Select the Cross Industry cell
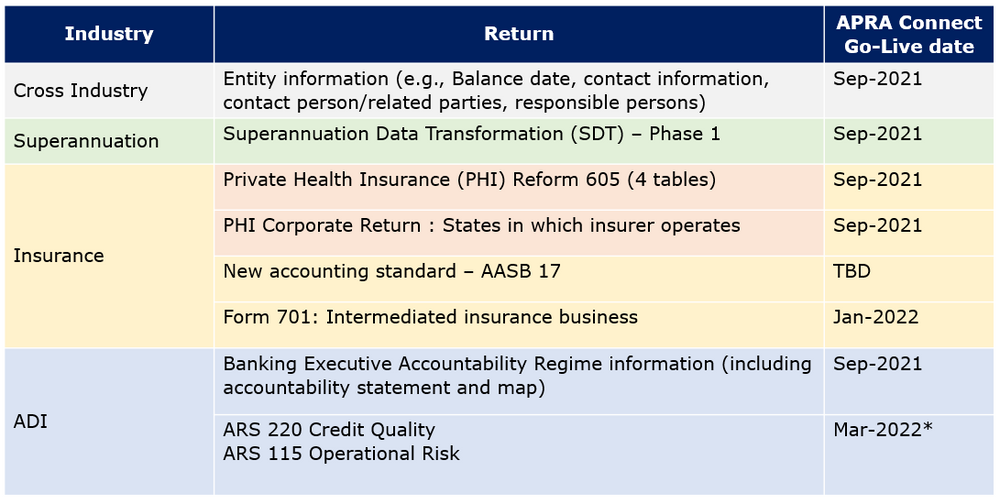Viewport: 1000px width, 503px height. pyautogui.click(x=80, y=91)
